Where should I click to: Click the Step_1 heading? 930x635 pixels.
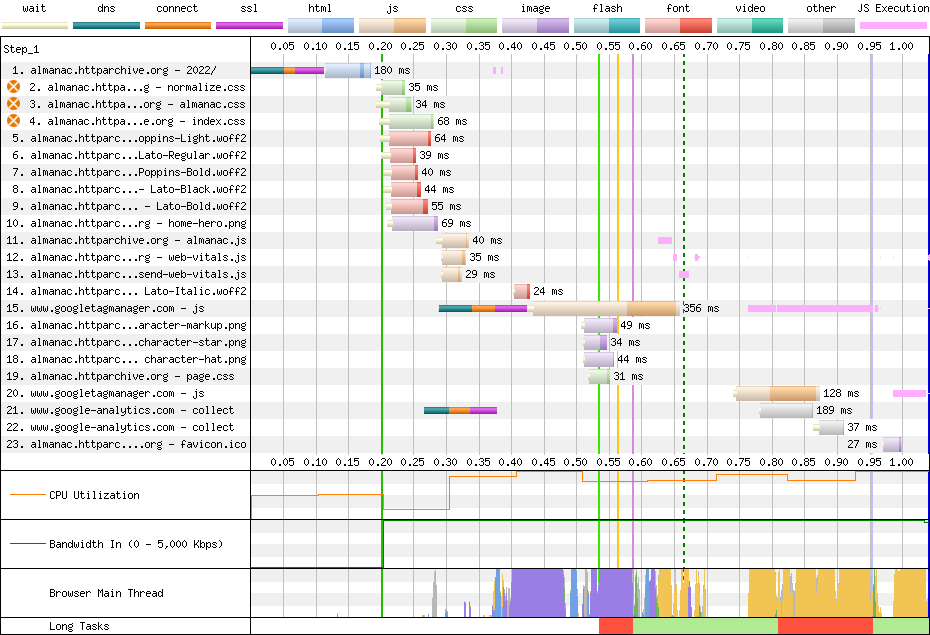tap(21, 49)
